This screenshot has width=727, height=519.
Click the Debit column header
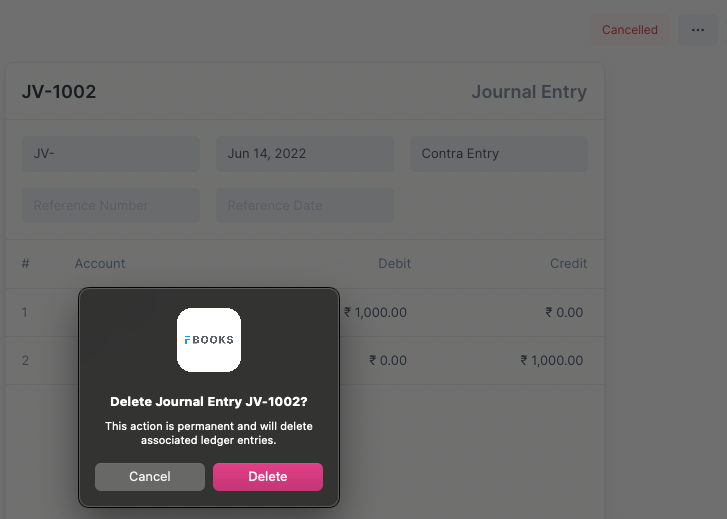394,263
